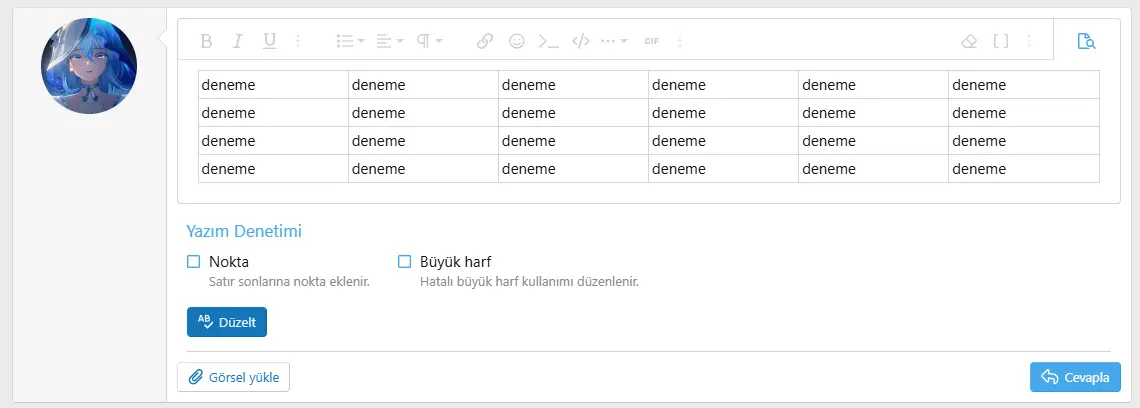
Task: Open more text options beside Underline
Action: tap(298, 41)
